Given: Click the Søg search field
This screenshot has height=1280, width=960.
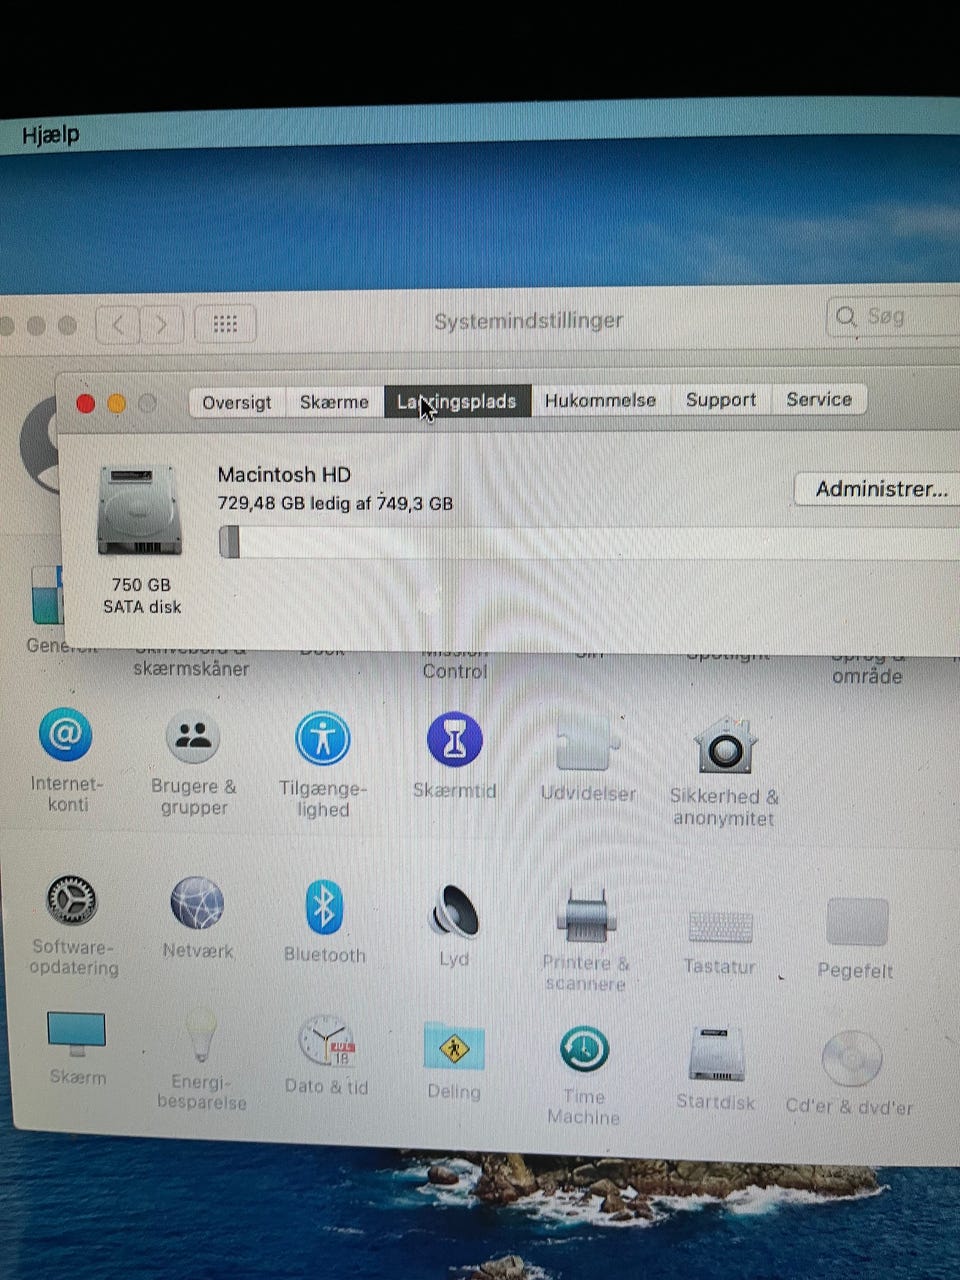Looking at the screenshot, I should [x=893, y=317].
